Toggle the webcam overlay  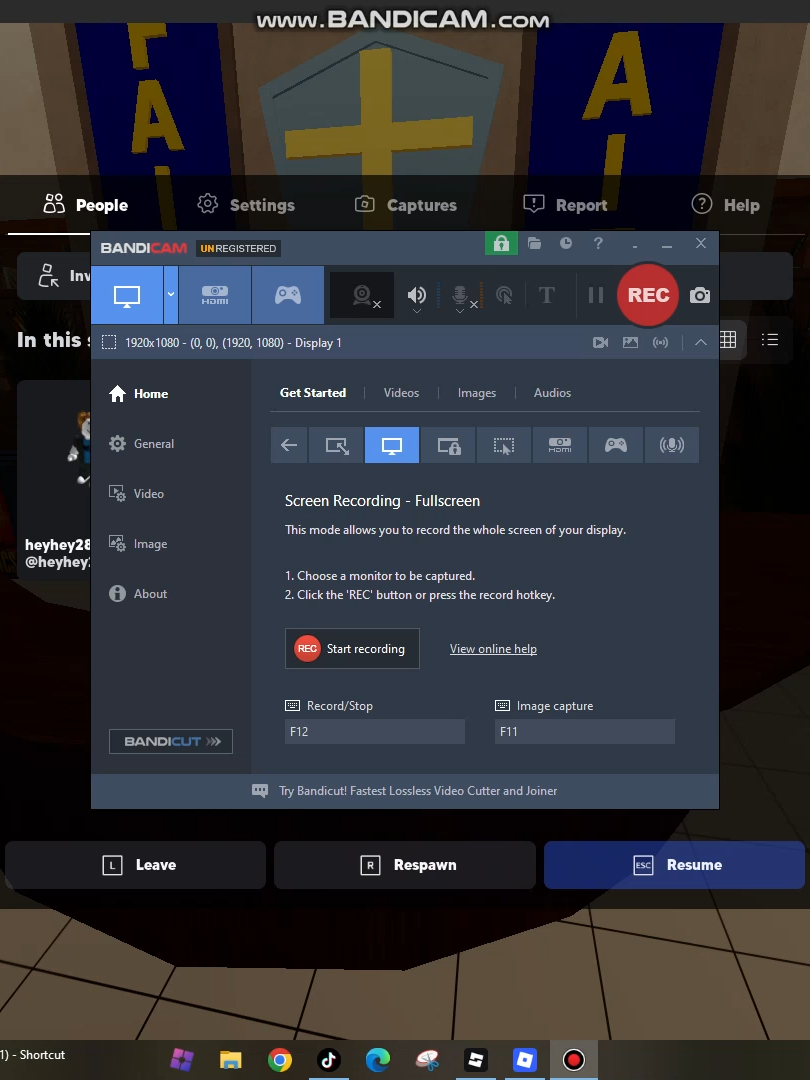(362, 295)
